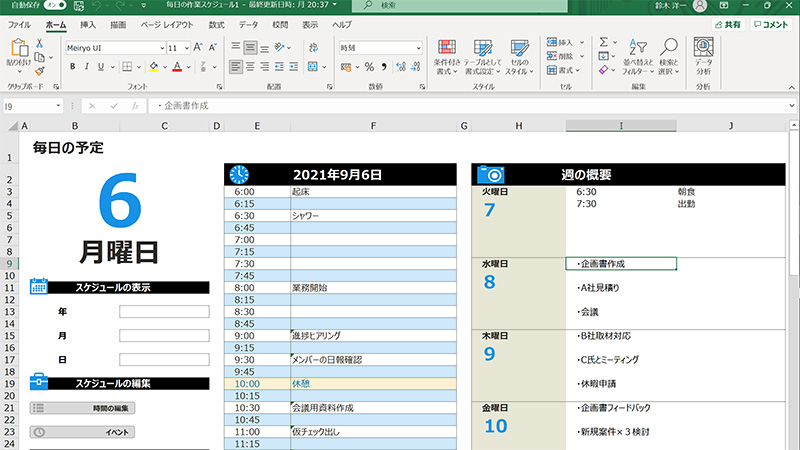Image resolution: width=800 pixels, height=450 pixels.
Task: Click the Data Analysis (データ分析) icon
Action: pyautogui.click(x=704, y=57)
